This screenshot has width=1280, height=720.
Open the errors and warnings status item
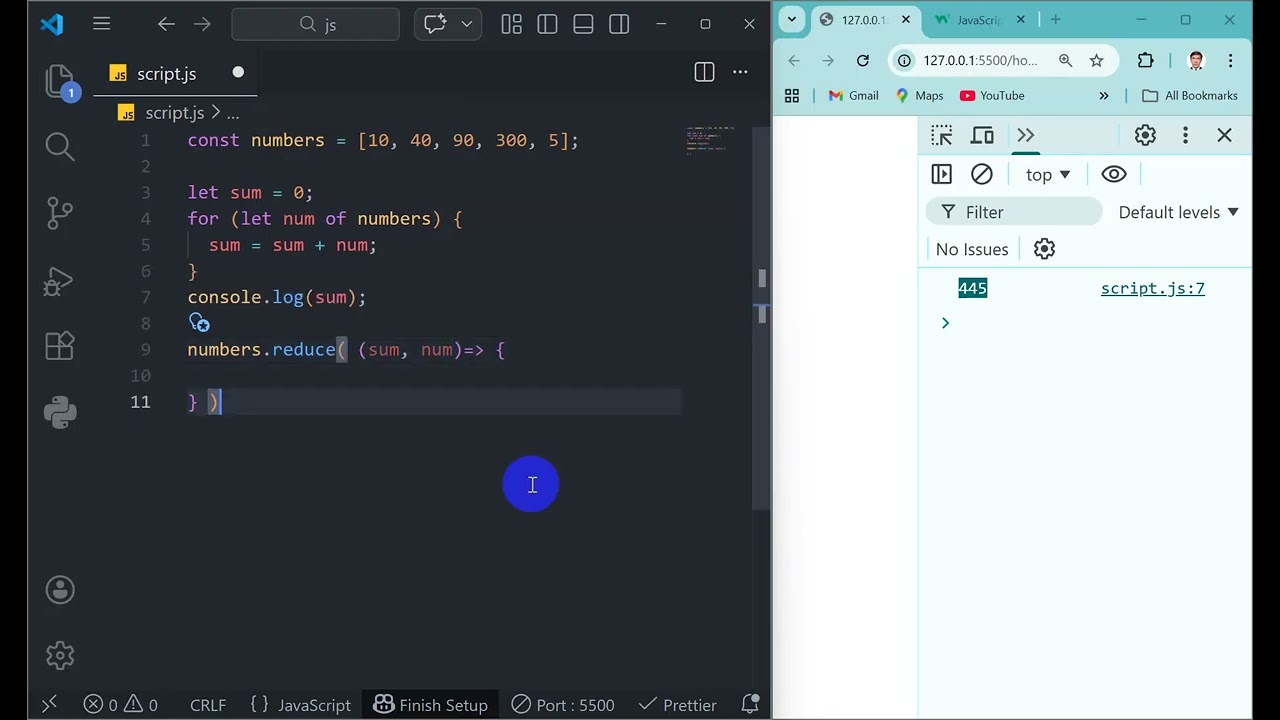point(120,705)
